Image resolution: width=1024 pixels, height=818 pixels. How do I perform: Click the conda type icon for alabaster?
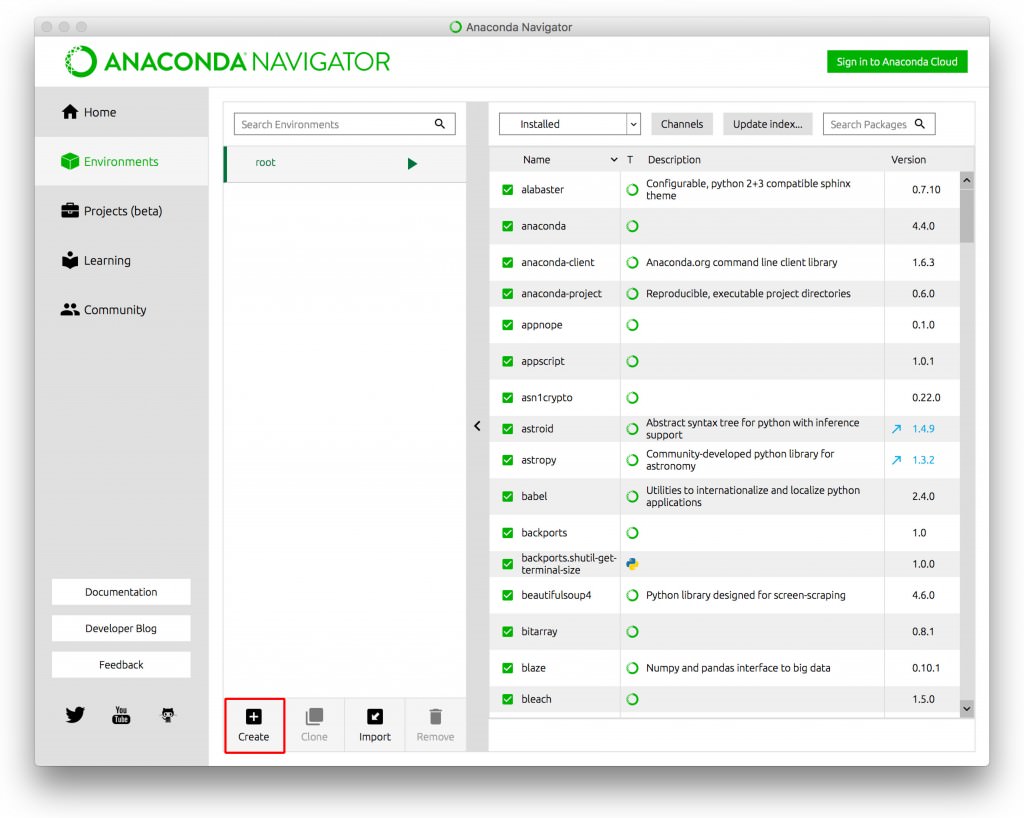pyautogui.click(x=632, y=190)
